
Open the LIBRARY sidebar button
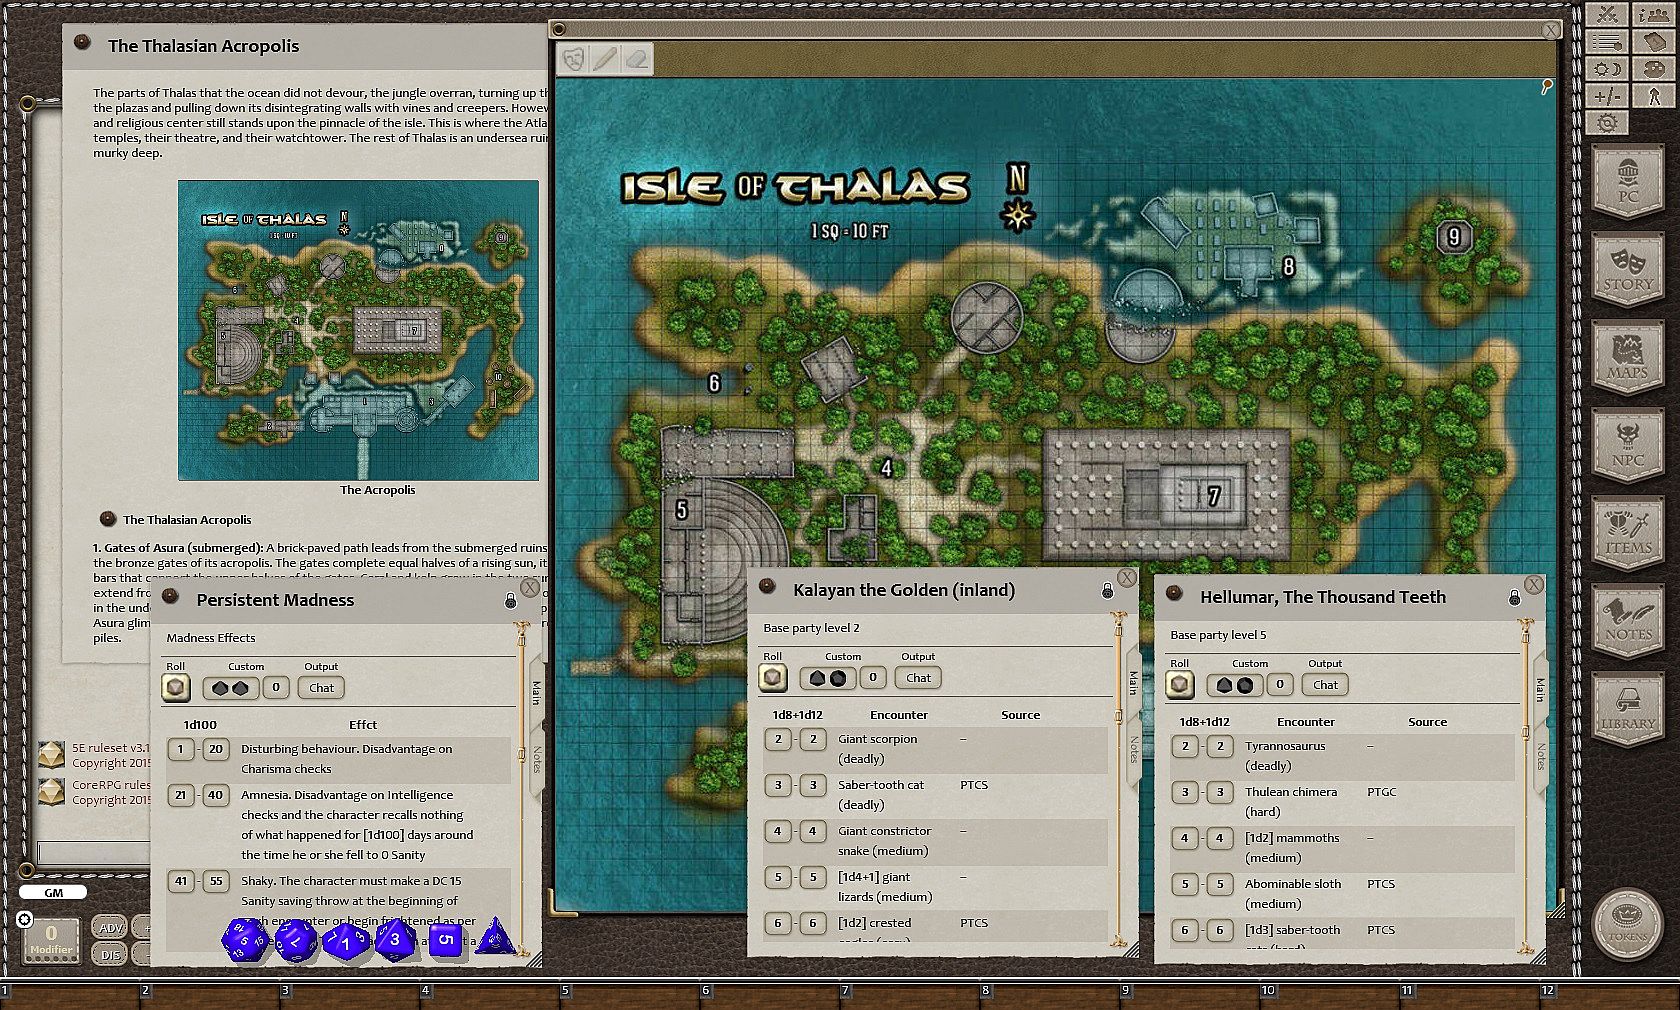(1628, 708)
